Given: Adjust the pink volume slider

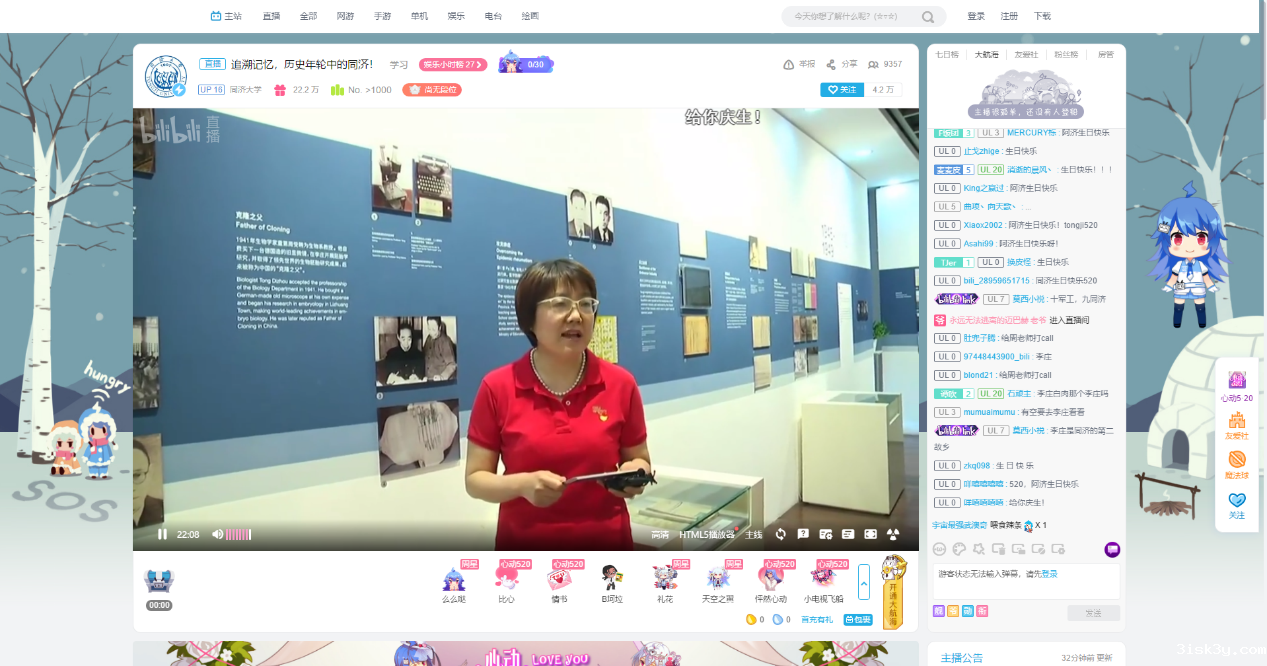Looking at the screenshot, I should pyautogui.click(x=238, y=535).
